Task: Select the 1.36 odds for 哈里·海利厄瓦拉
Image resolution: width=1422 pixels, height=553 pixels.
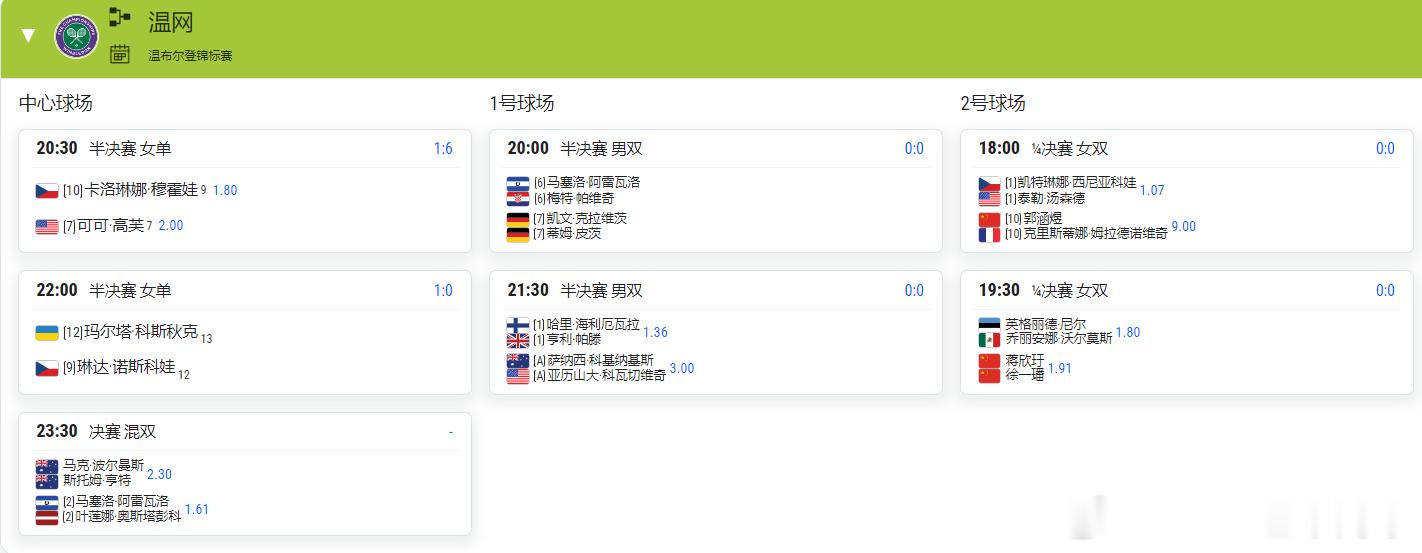Action: click(x=655, y=333)
